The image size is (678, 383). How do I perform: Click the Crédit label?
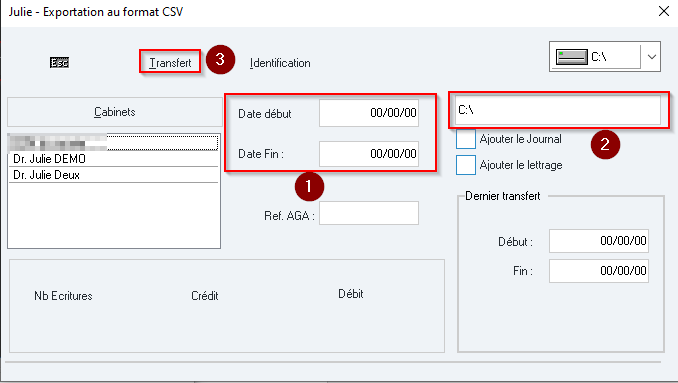(205, 296)
